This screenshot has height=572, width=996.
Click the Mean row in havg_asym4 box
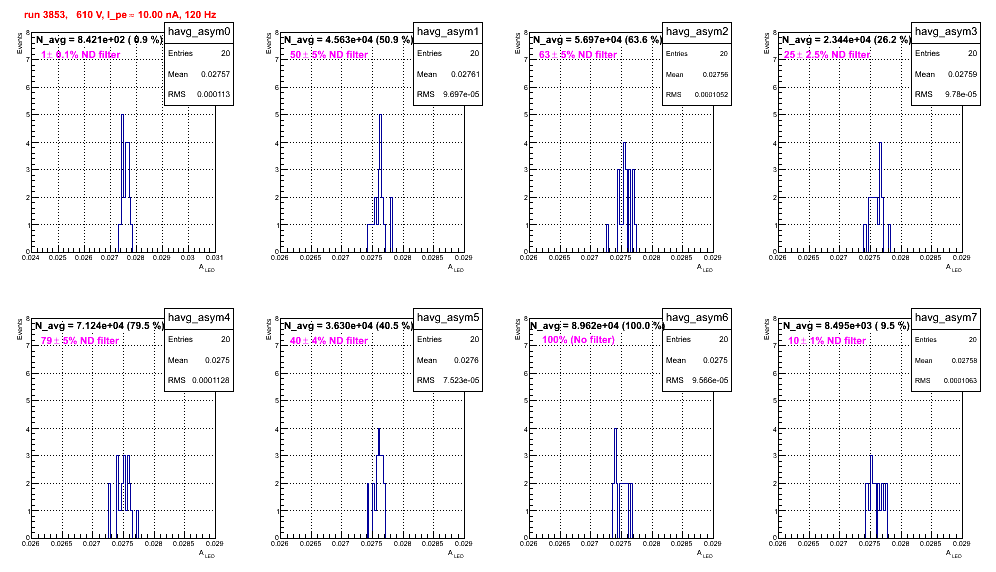click(199, 360)
